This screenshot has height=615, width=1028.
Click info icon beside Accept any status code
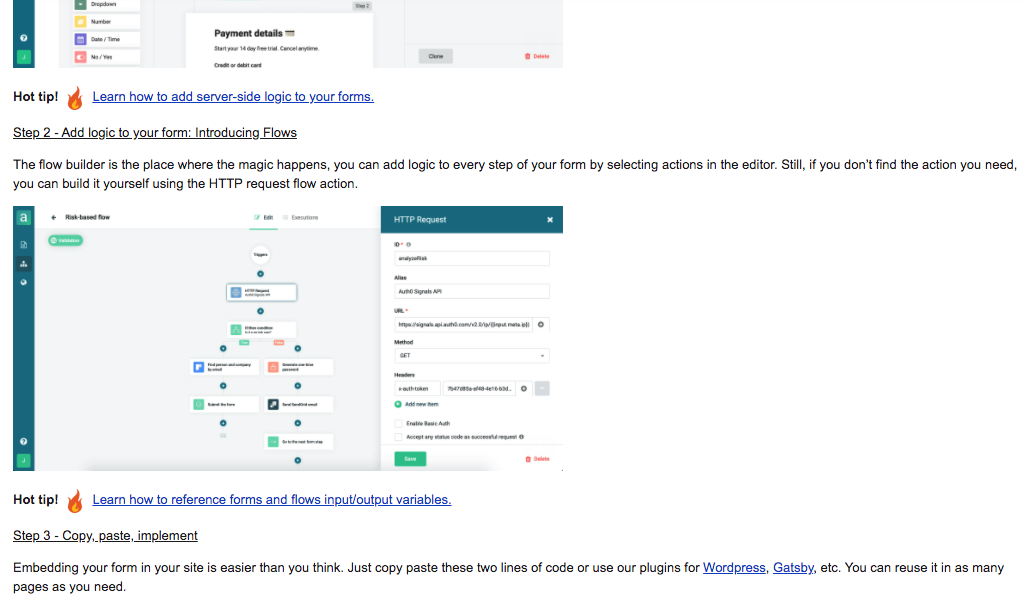[521, 437]
